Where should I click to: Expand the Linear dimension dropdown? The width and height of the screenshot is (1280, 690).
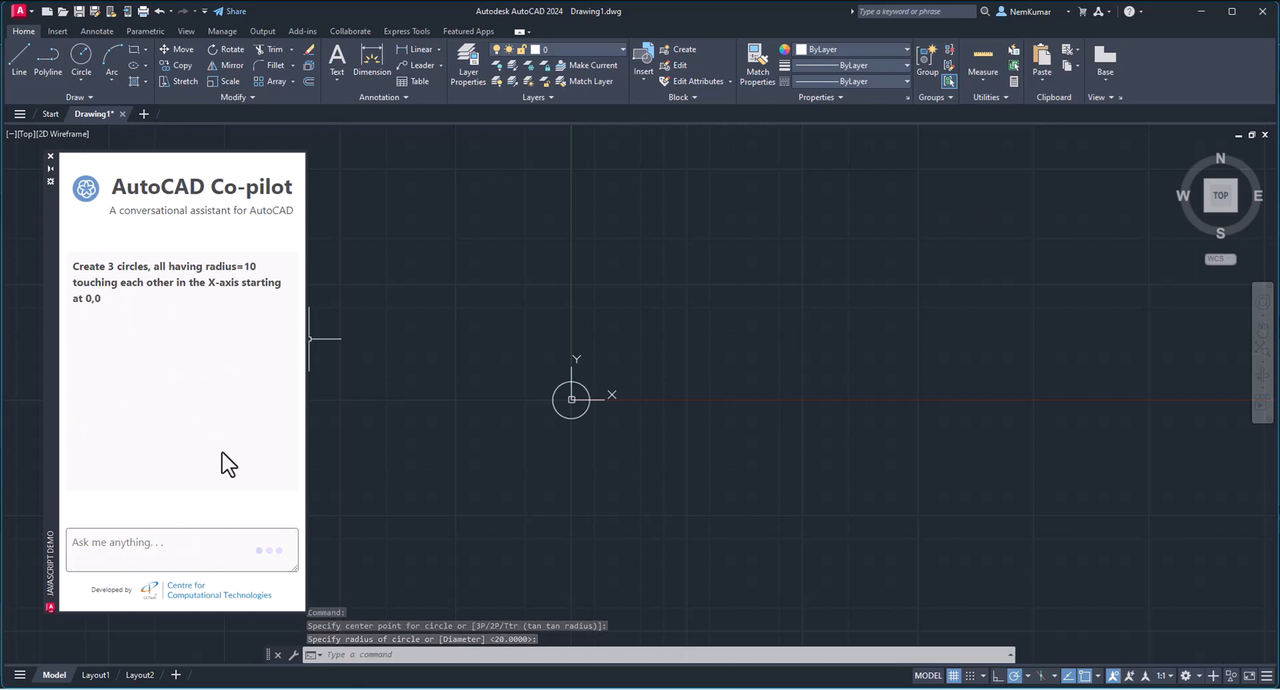coord(439,49)
